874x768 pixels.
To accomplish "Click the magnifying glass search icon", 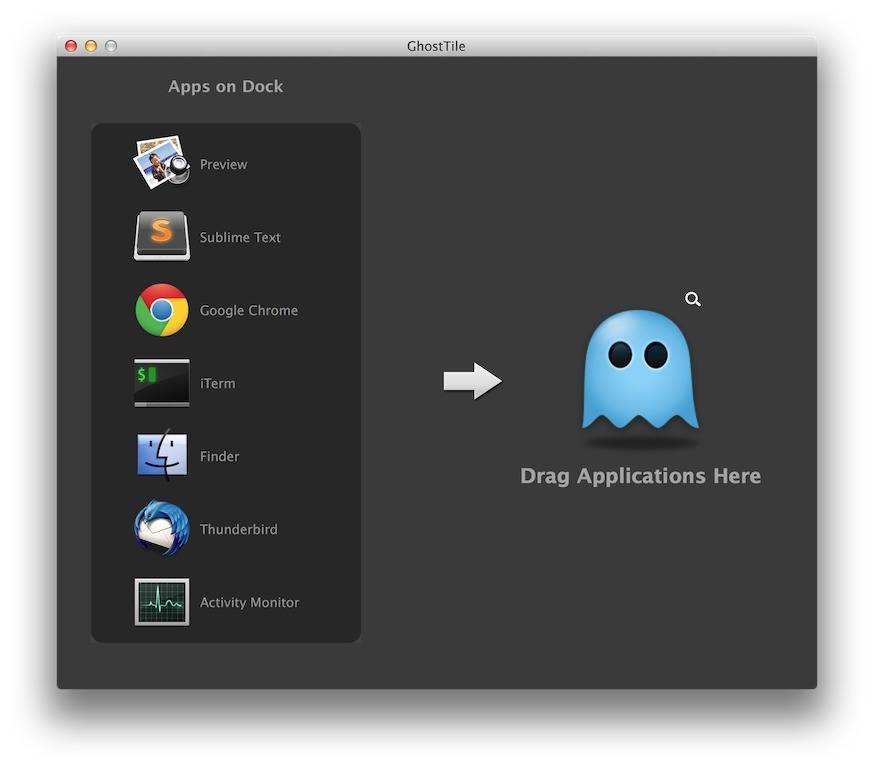I will 693,299.
